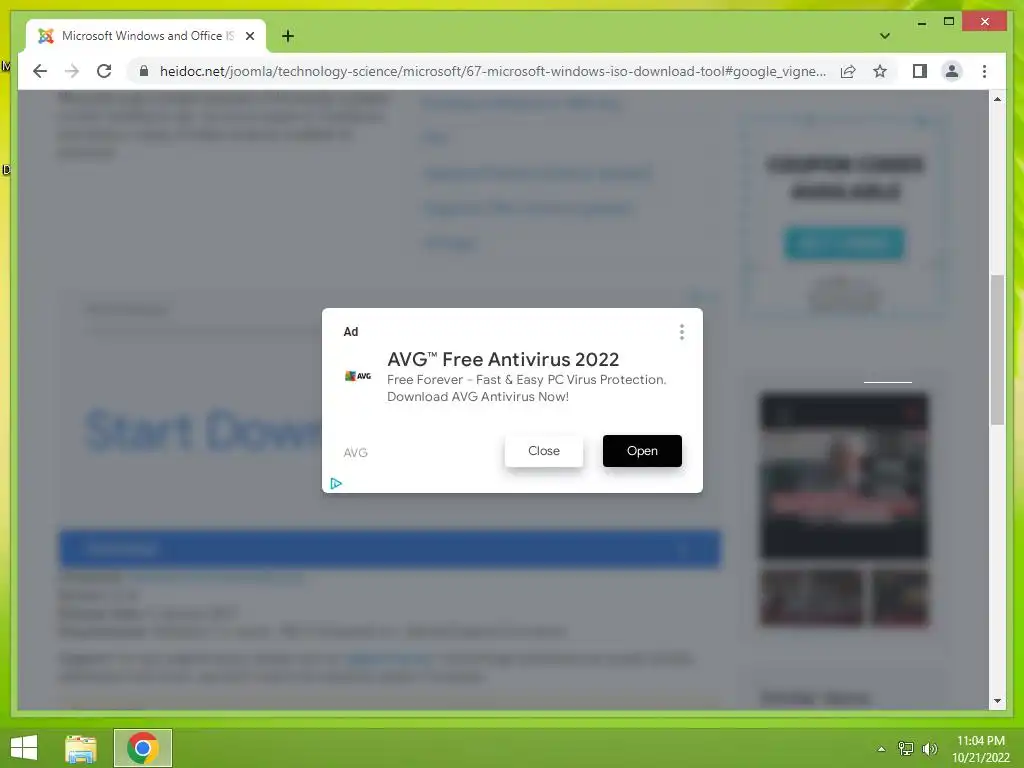
Task: Go forward in browser history
Action: click(x=72, y=71)
